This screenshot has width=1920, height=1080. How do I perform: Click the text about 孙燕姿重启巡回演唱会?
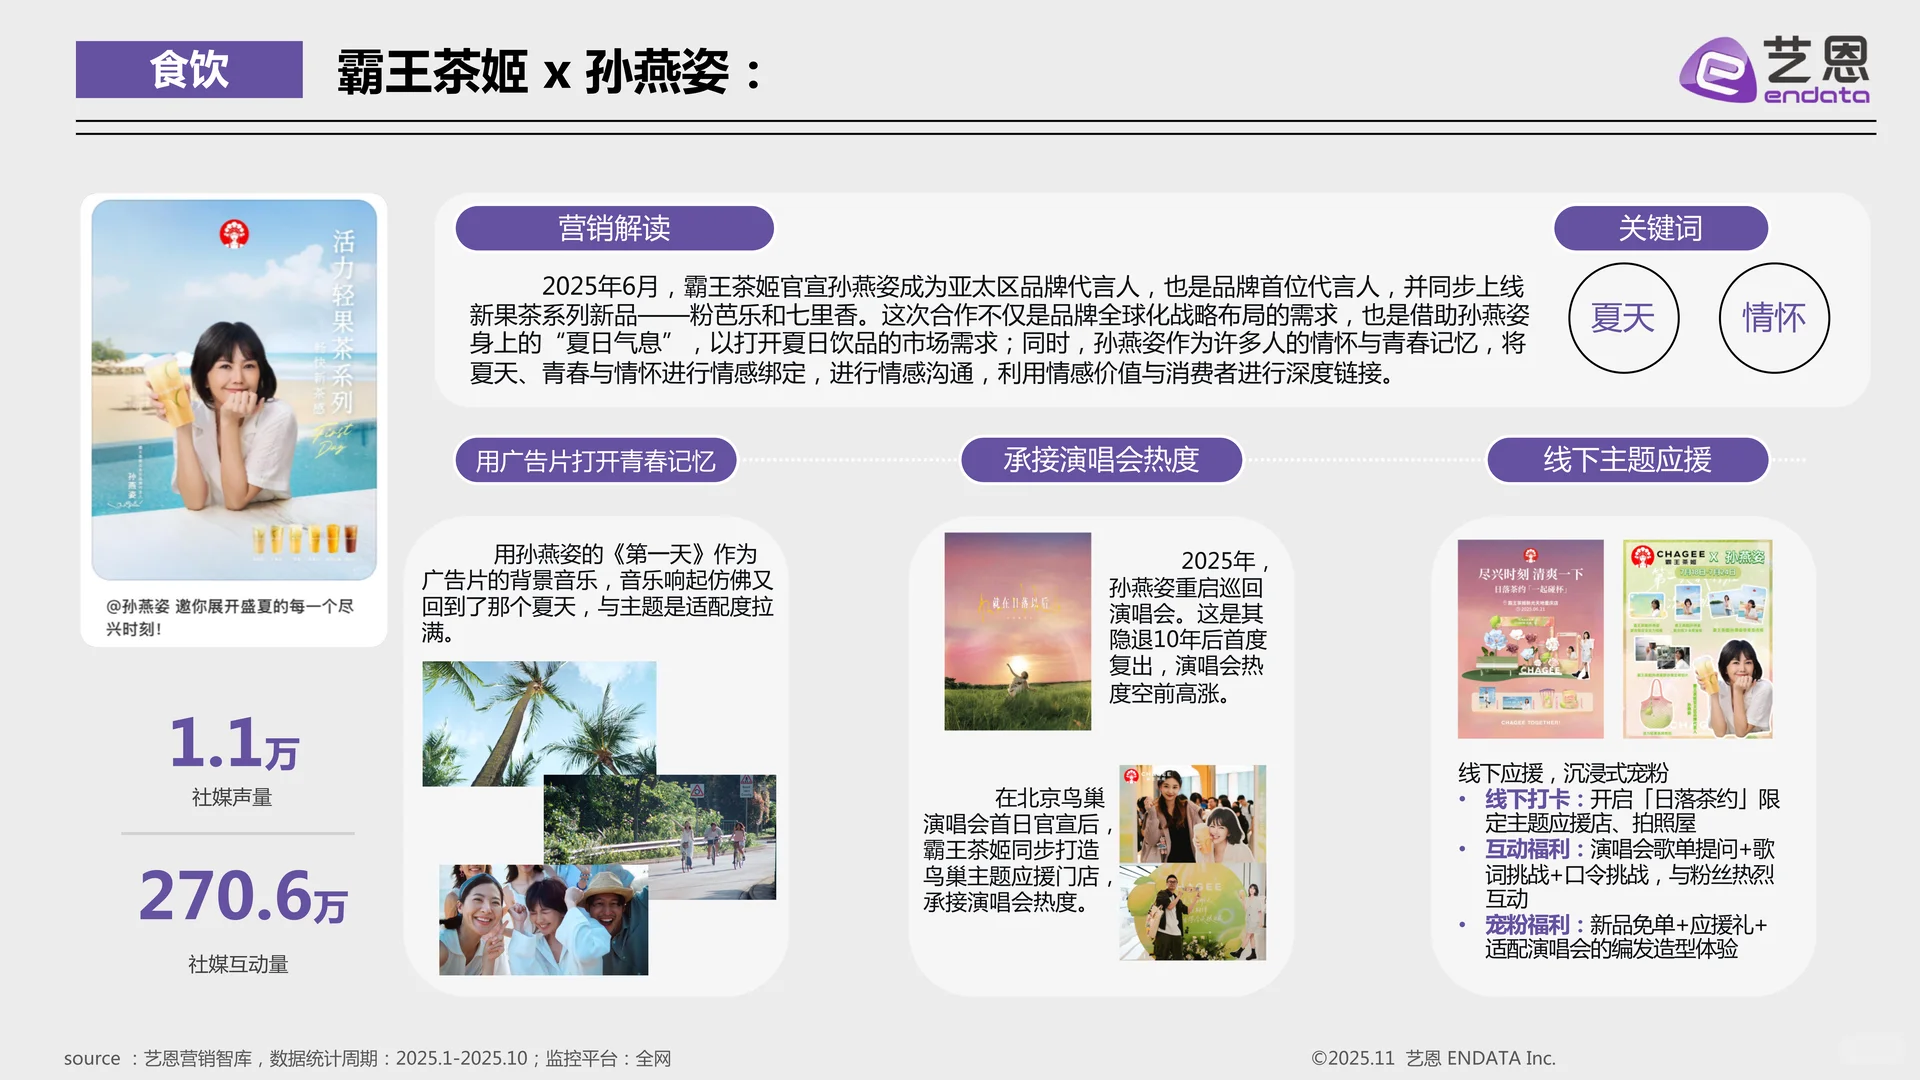point(1188,626)
